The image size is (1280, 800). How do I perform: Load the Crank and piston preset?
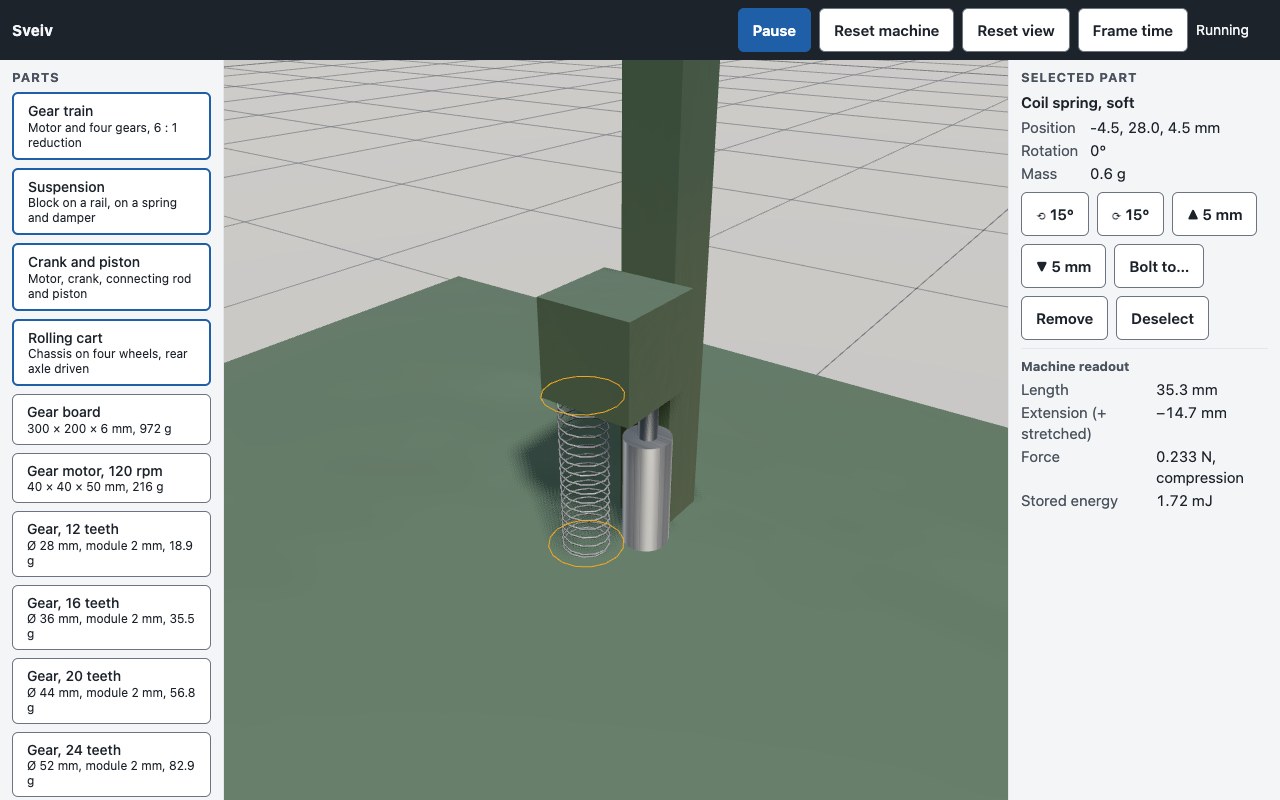tap(111, 277)
